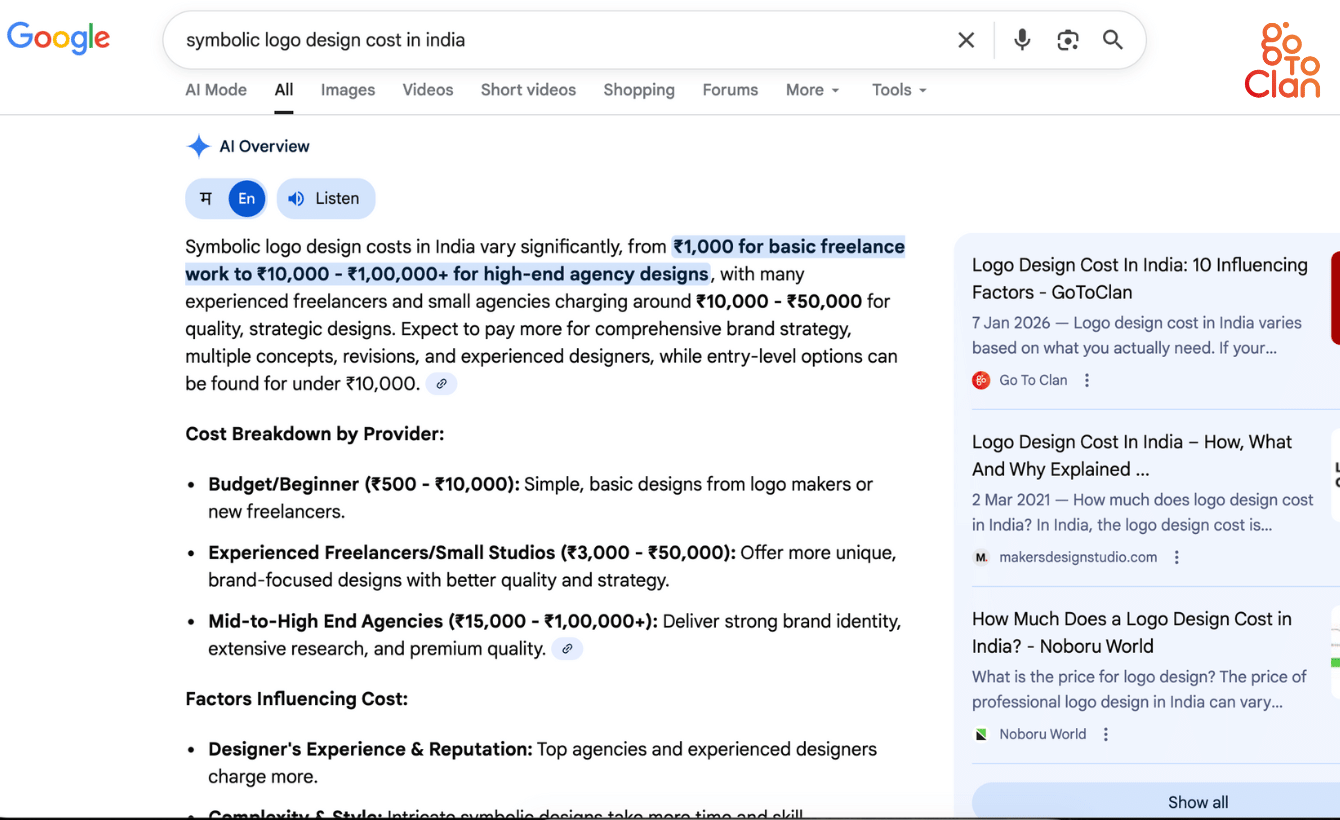Open the Noboru World result link
The width and height of the screenshot is (1340, 820).
[1131, 632]
